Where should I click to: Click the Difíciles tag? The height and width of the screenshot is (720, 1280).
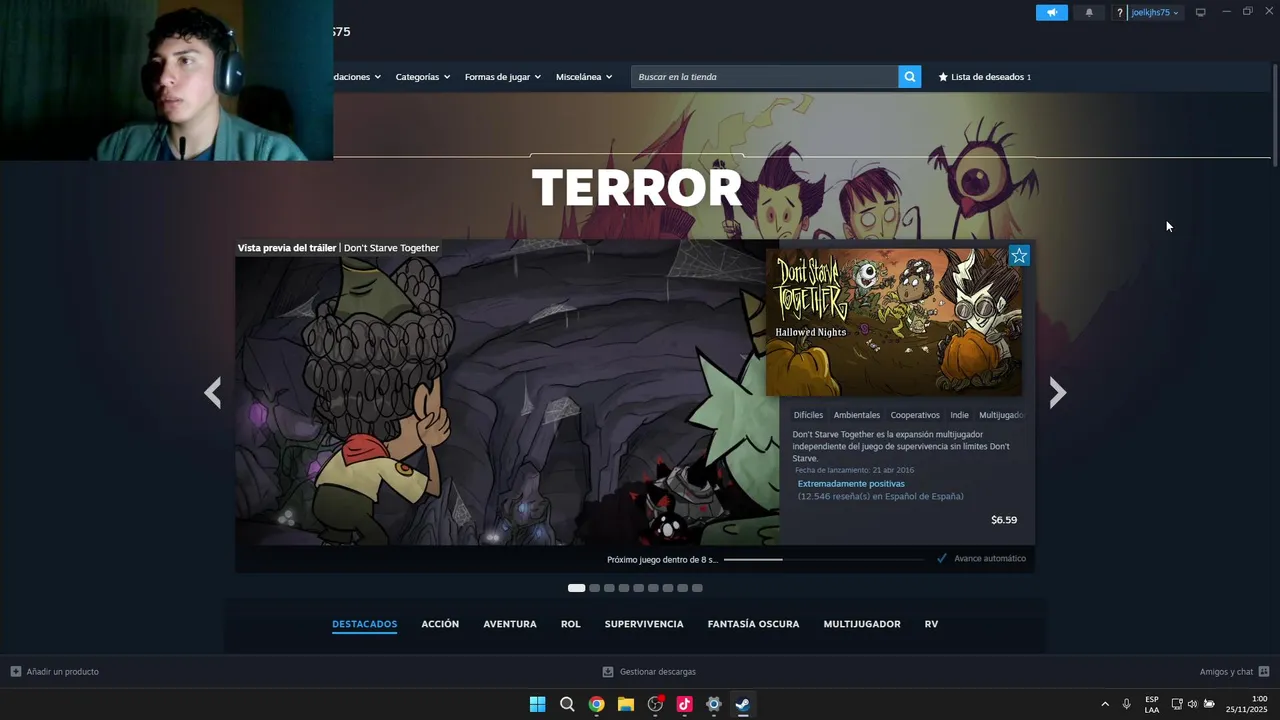click(808, 415)
